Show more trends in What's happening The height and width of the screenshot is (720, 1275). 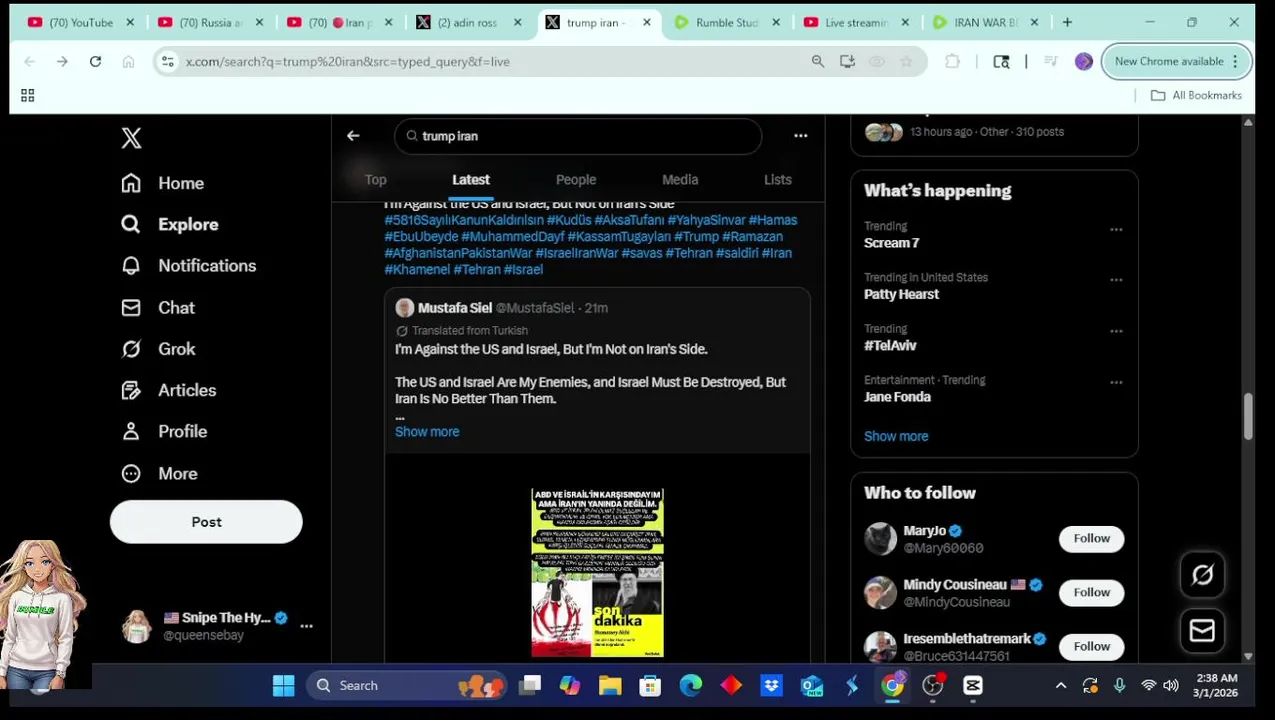click(896, 436)
